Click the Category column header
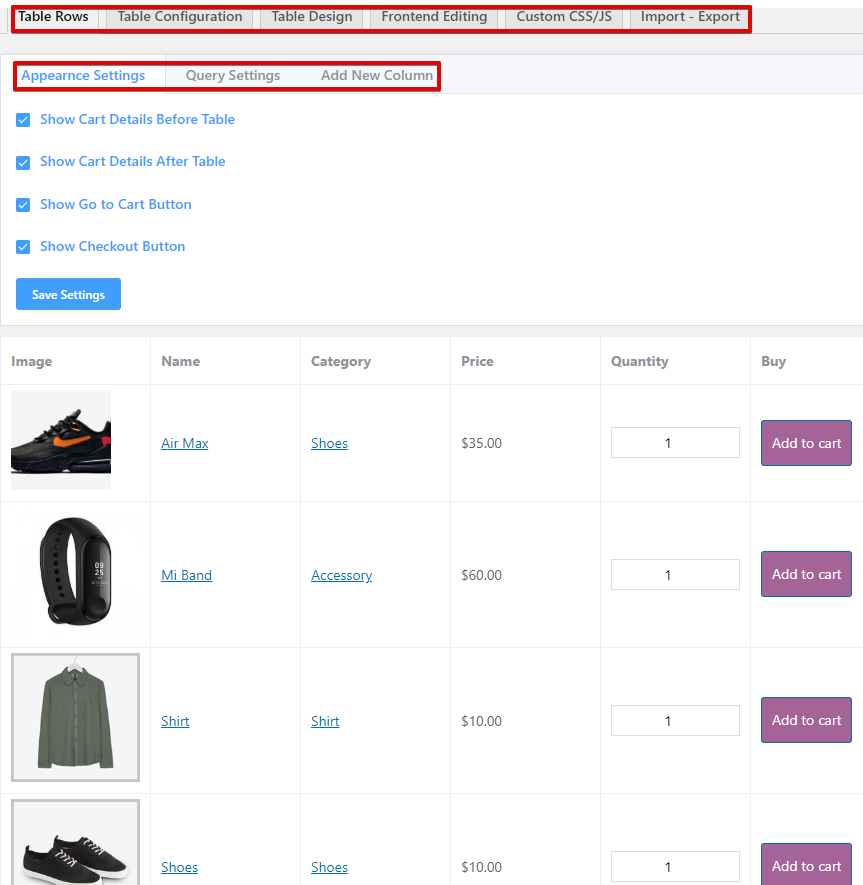The image size is (863, 885). click(341, 361)
